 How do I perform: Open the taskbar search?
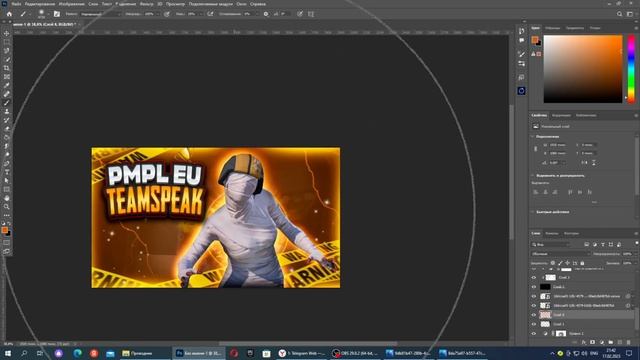tap(24, 353)
